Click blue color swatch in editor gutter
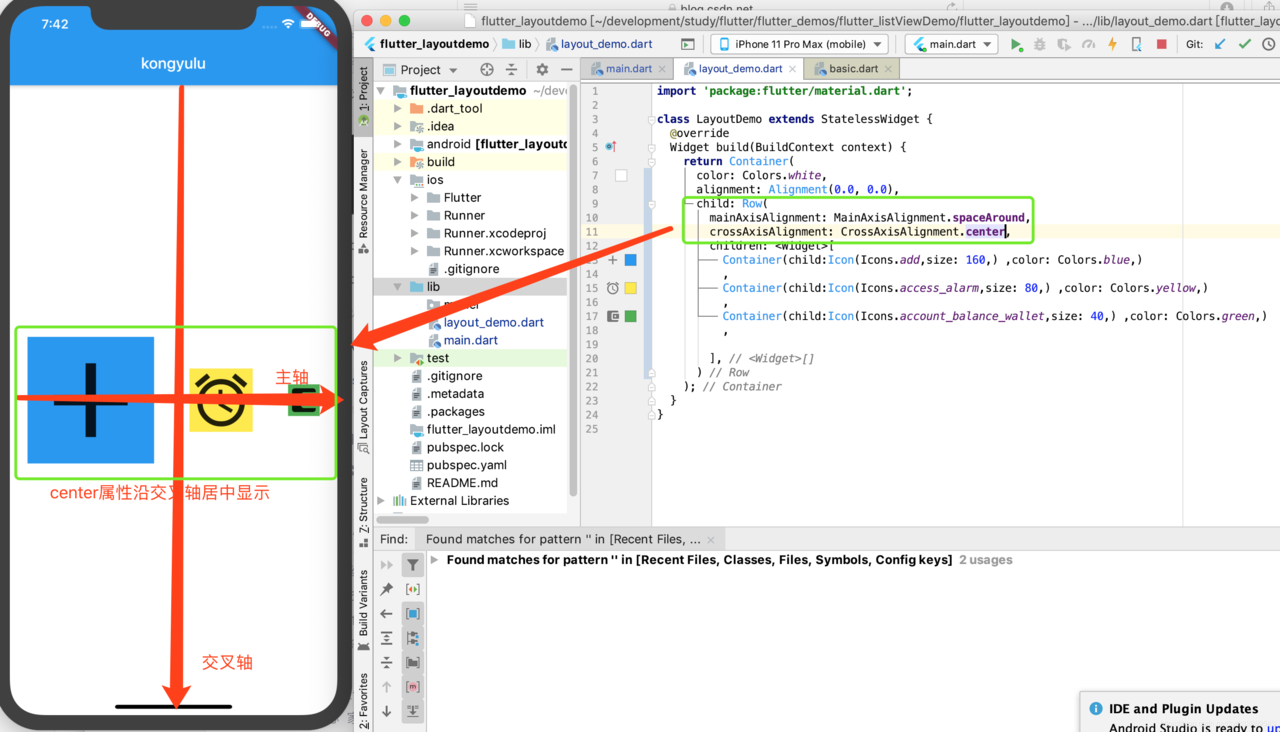This screenshot has height=732, width=1280. pos(631,260)
